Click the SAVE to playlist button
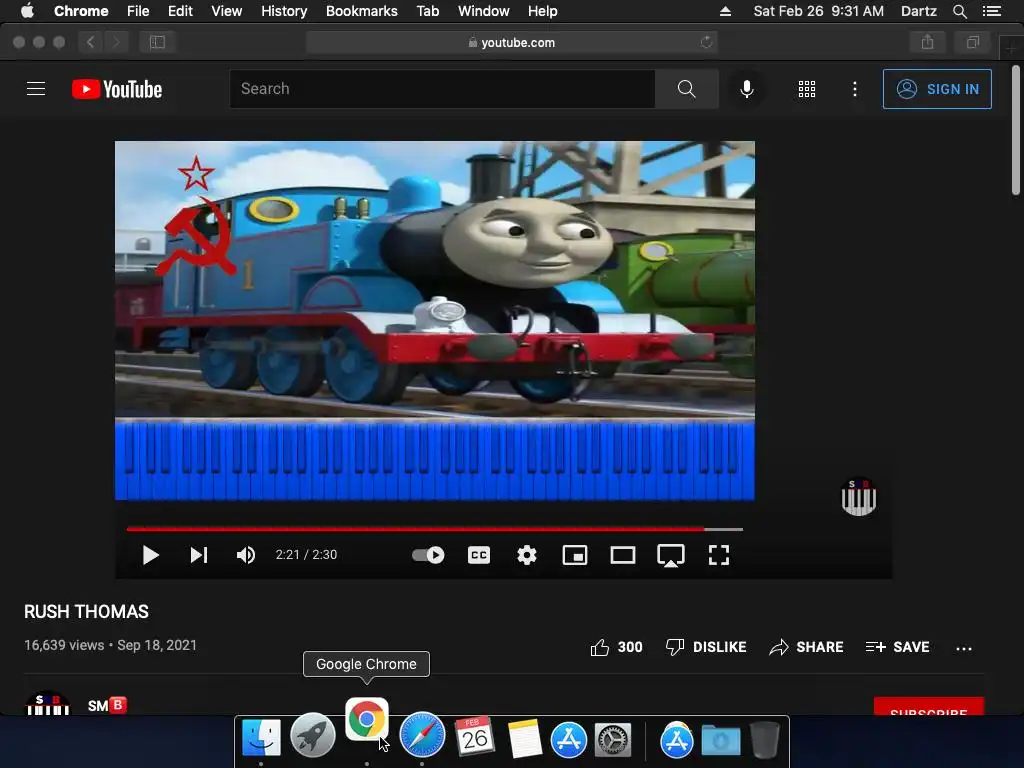The image size is (1024, 768). [897, 647]
